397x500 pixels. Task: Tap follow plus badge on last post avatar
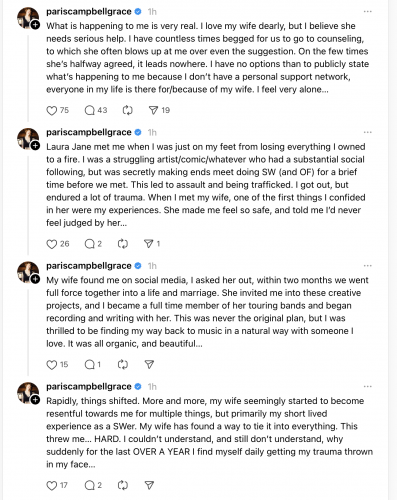click(35, 400)
